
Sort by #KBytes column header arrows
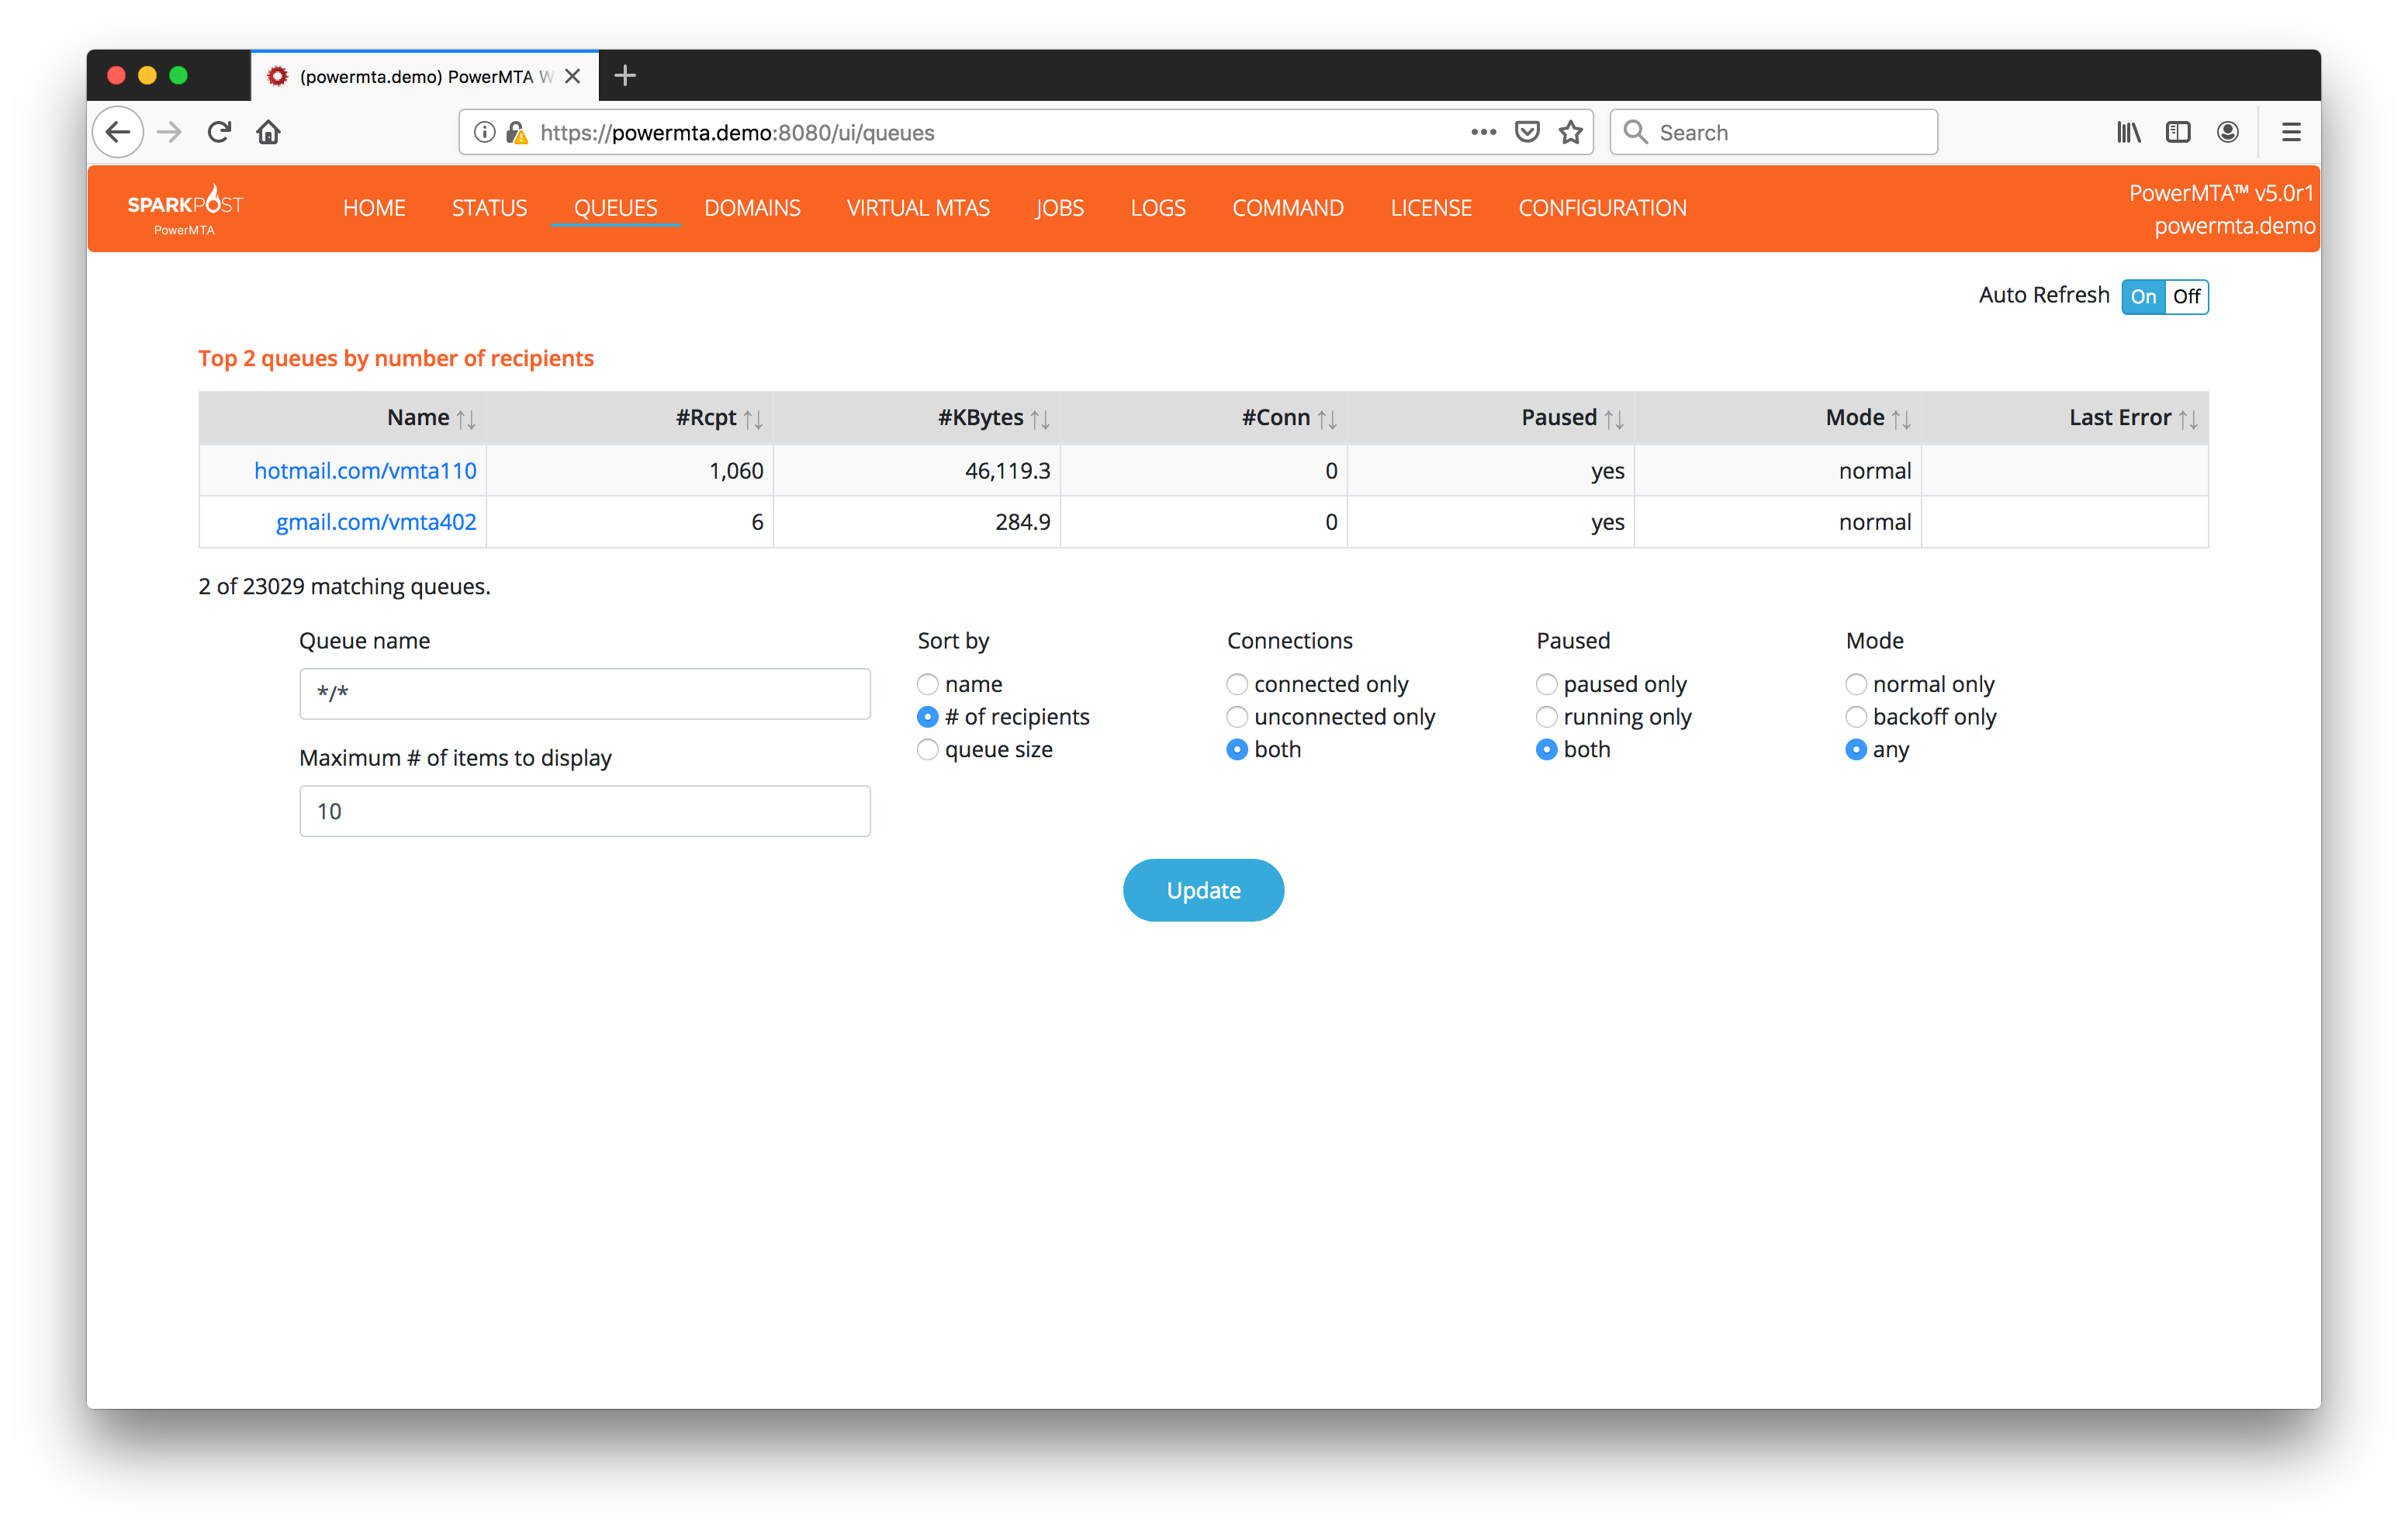click(x=1040, y=419)
